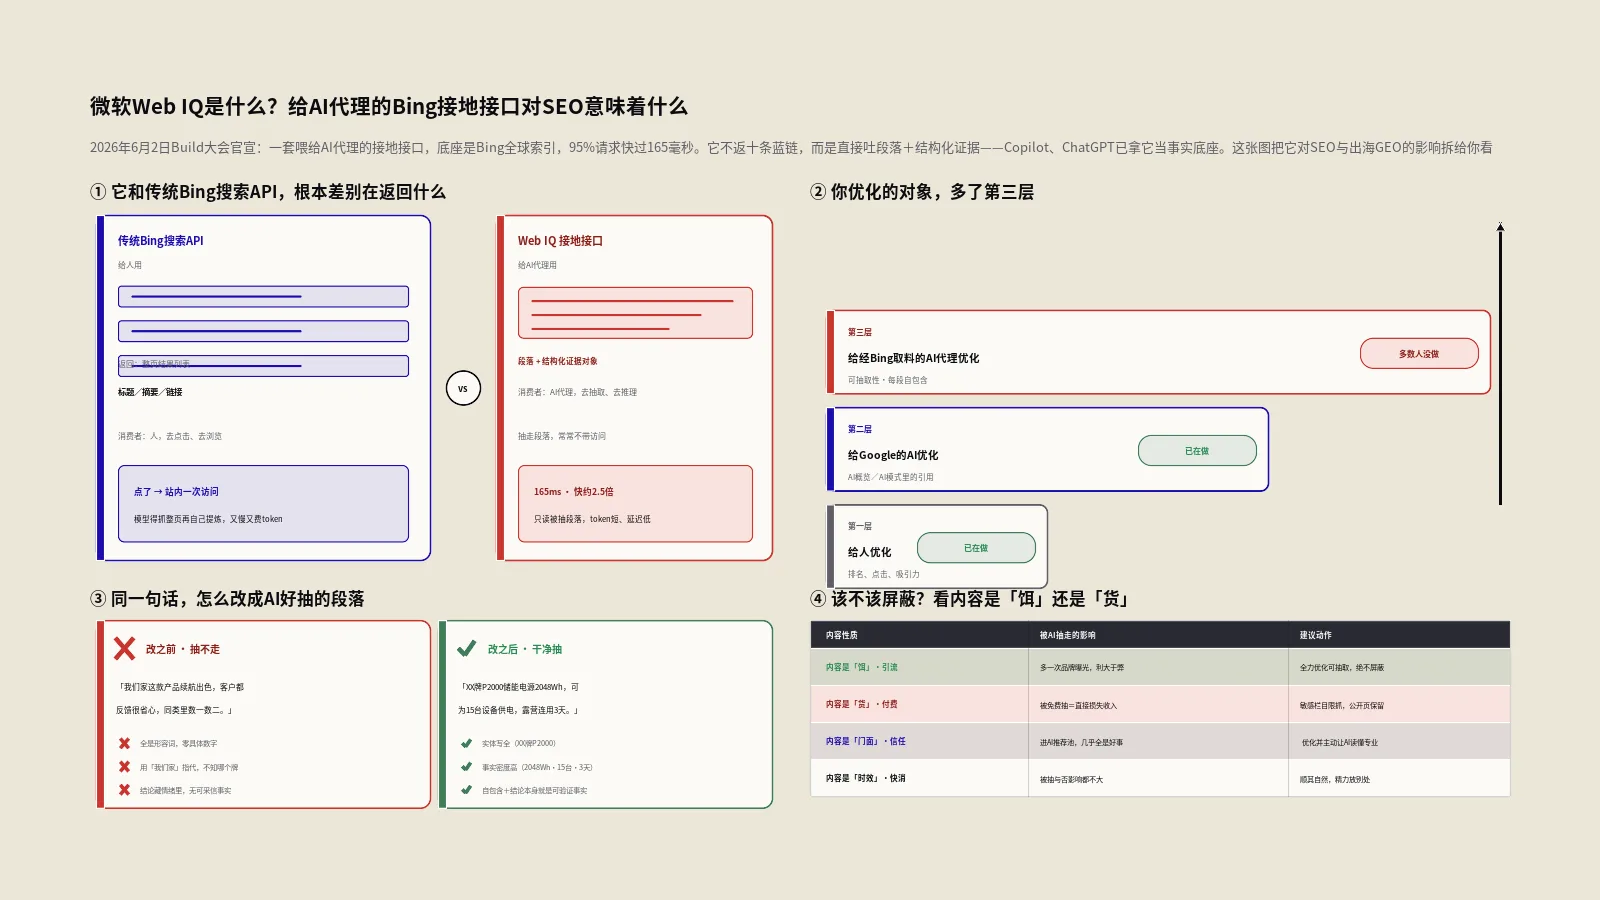Click the 给Bing取料的AI代理优化 heading

click(x=913, y=358)
